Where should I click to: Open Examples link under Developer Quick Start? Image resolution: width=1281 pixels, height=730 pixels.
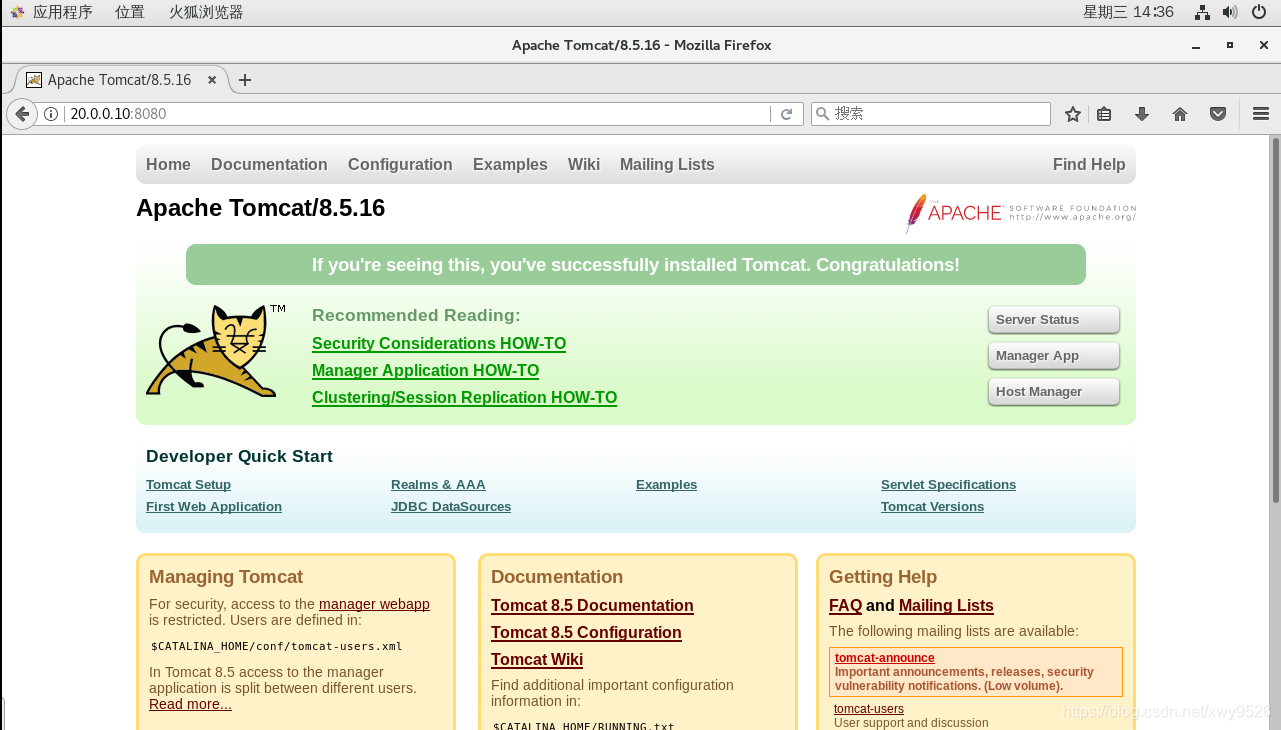click(666, 485)
